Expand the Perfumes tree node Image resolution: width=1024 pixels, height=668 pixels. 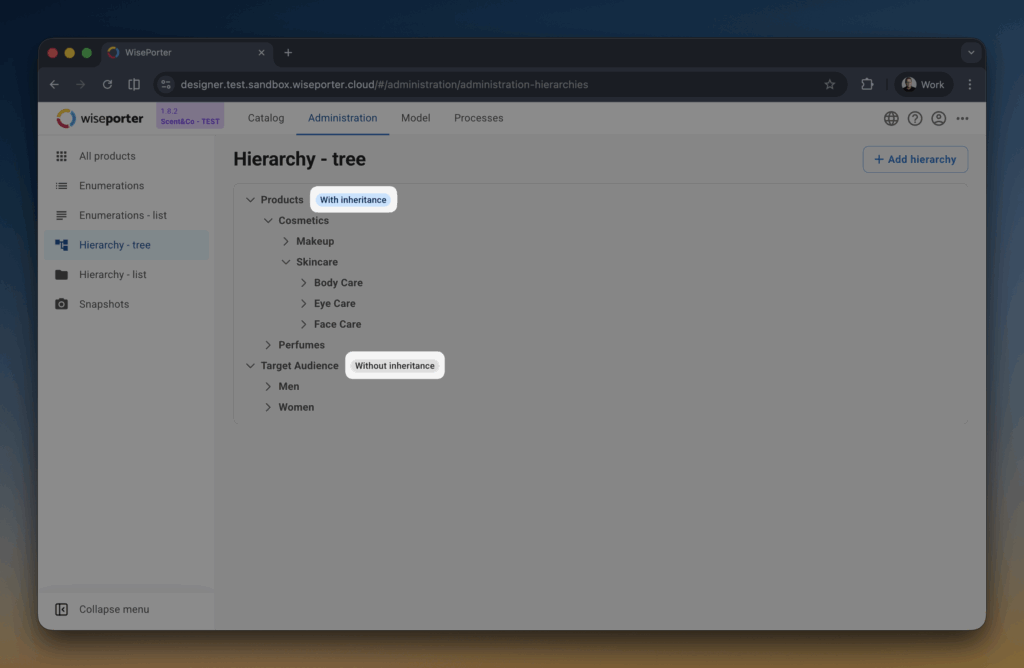(x=268, y=345)
